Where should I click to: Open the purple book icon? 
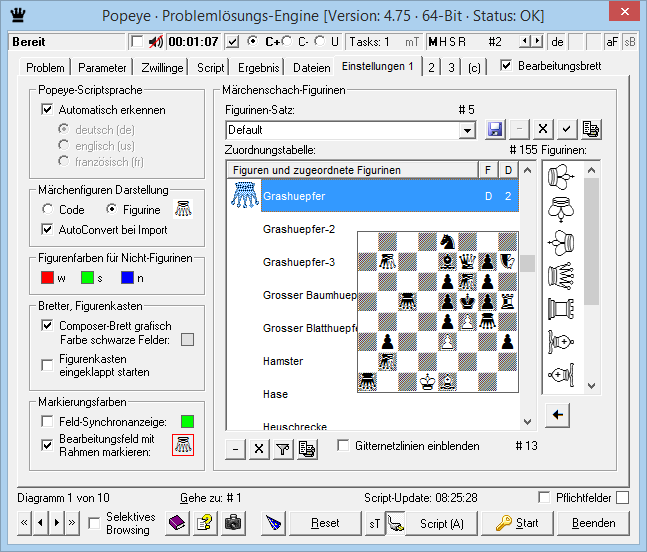tap(177, 523)
